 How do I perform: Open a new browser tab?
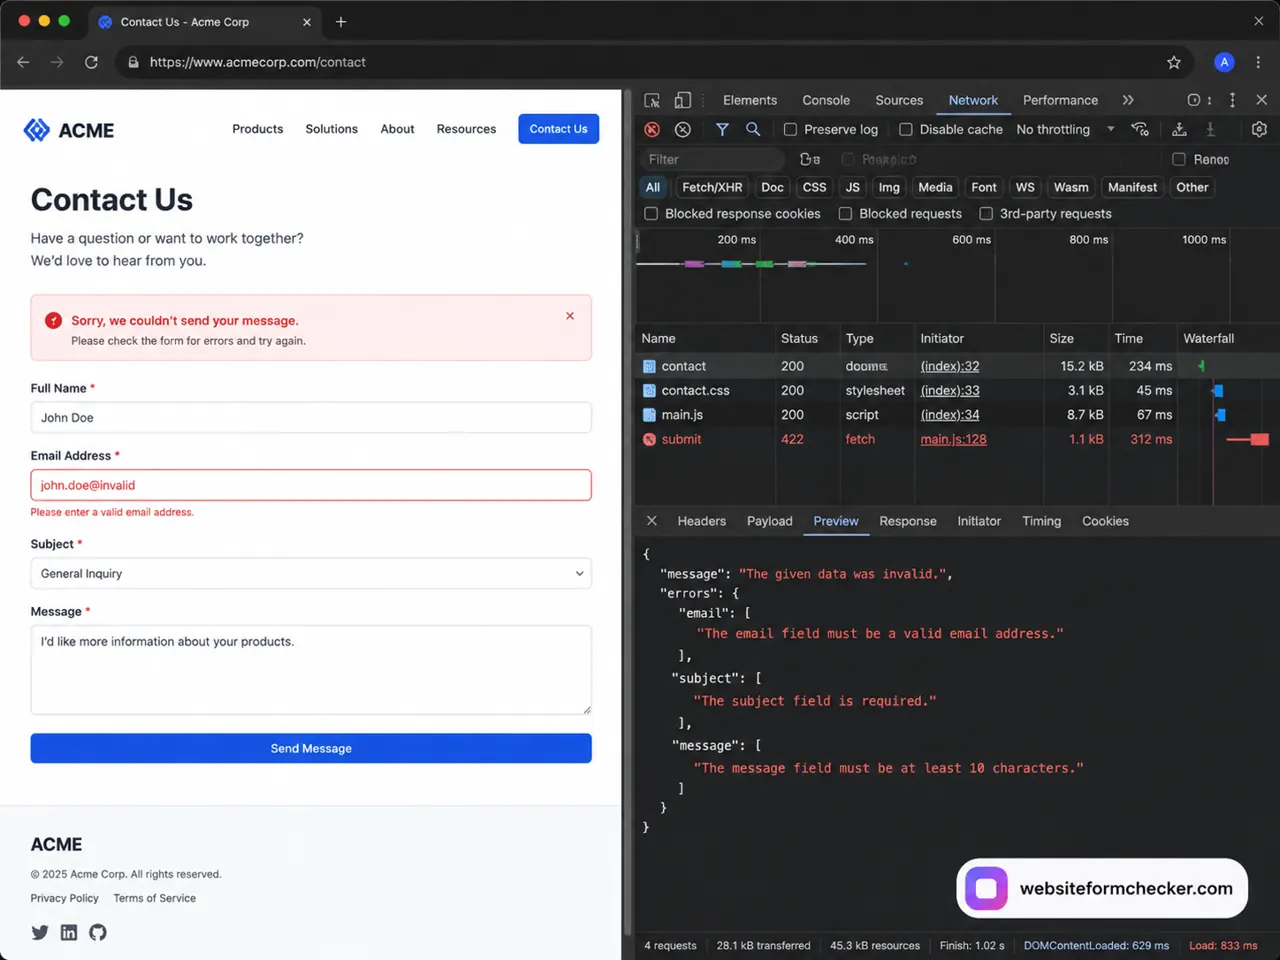341,21
